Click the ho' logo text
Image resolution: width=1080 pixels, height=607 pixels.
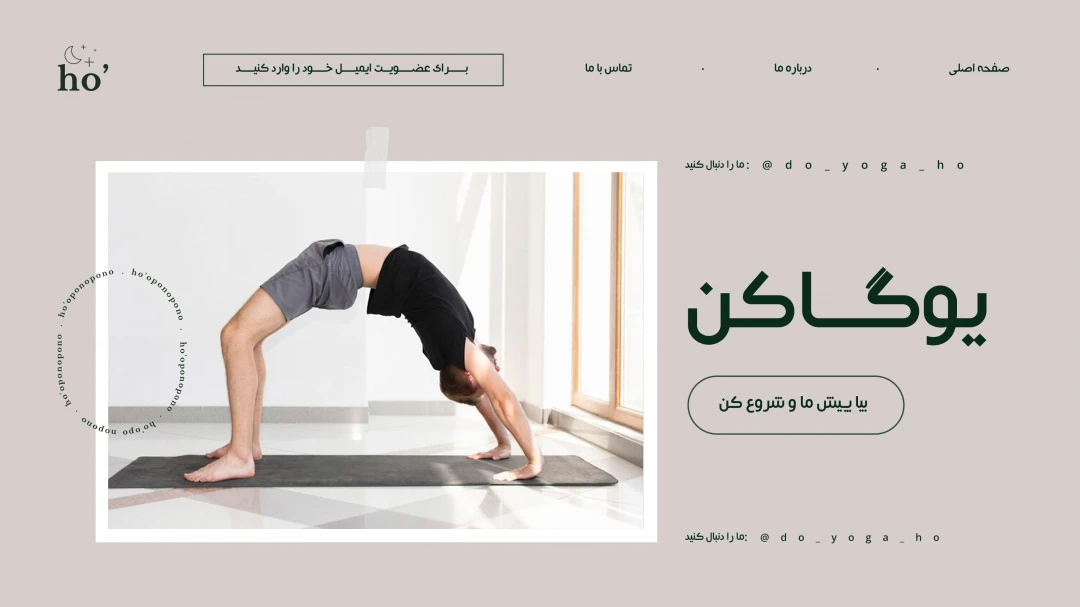tap(83, 78)
